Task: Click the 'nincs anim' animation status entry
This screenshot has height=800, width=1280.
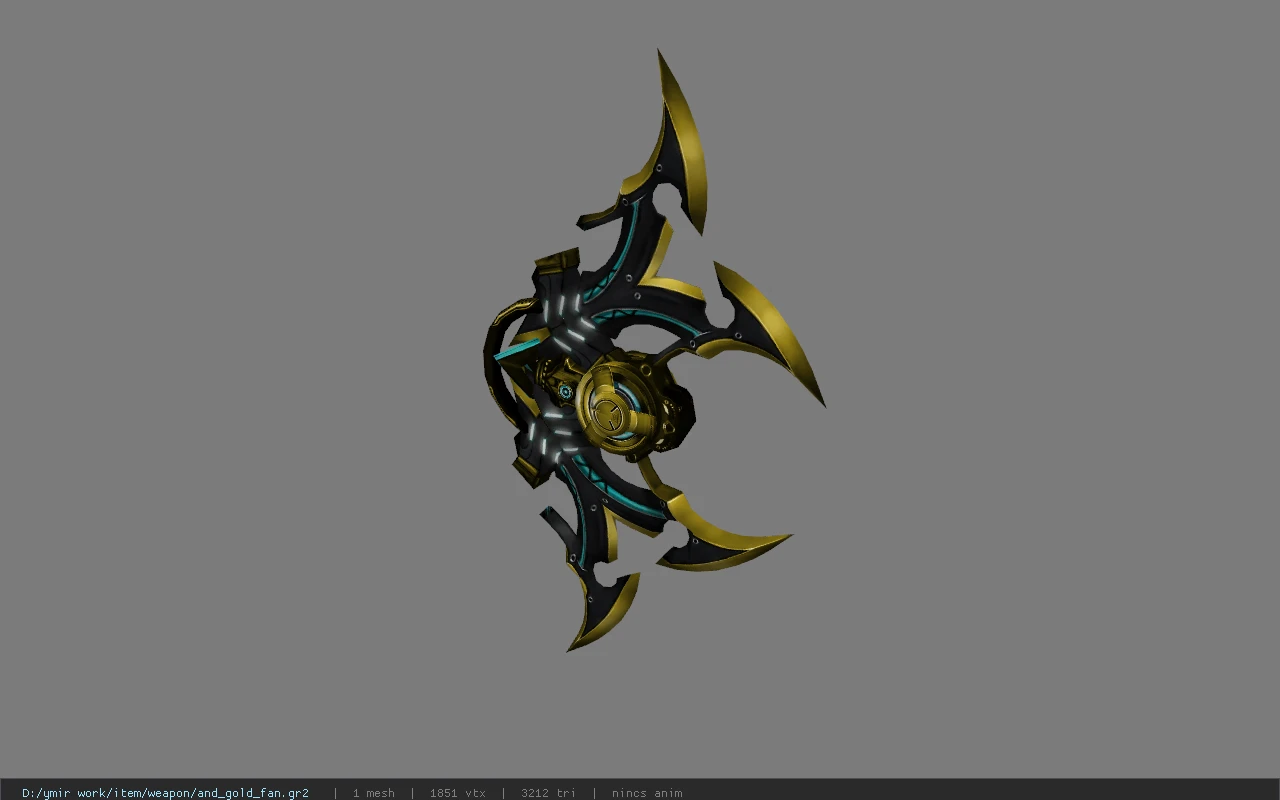Action: point(647,793)
